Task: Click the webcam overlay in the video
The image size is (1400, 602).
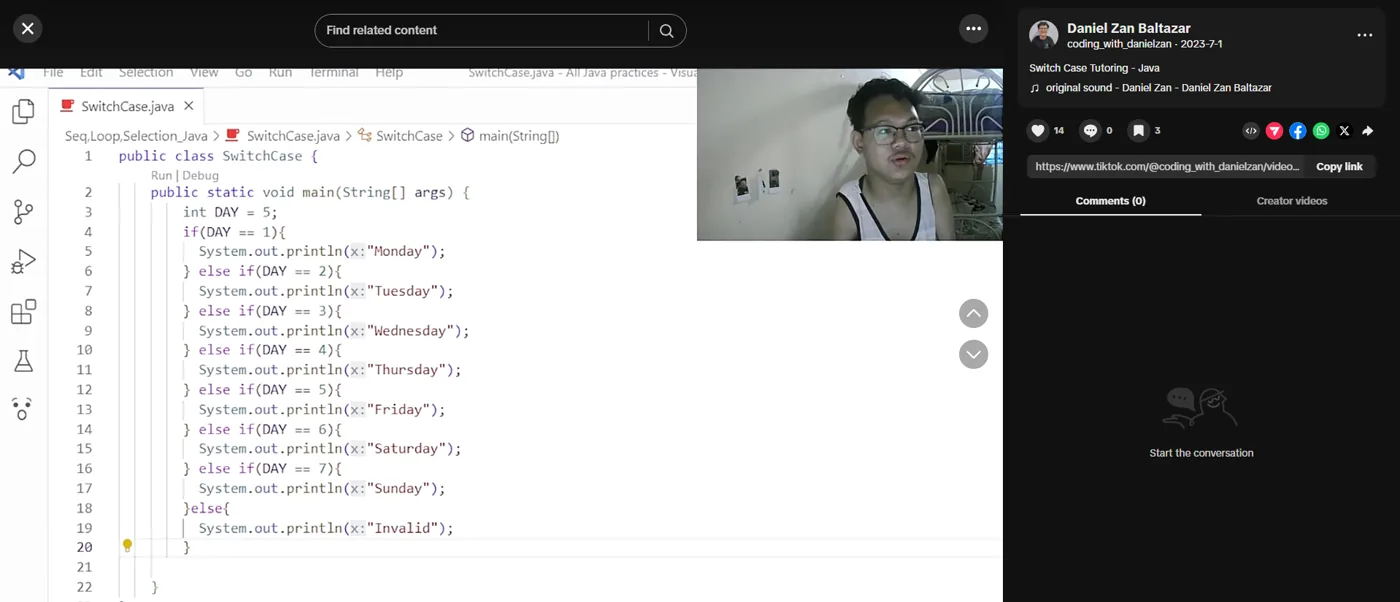Action: click(849, 155)
